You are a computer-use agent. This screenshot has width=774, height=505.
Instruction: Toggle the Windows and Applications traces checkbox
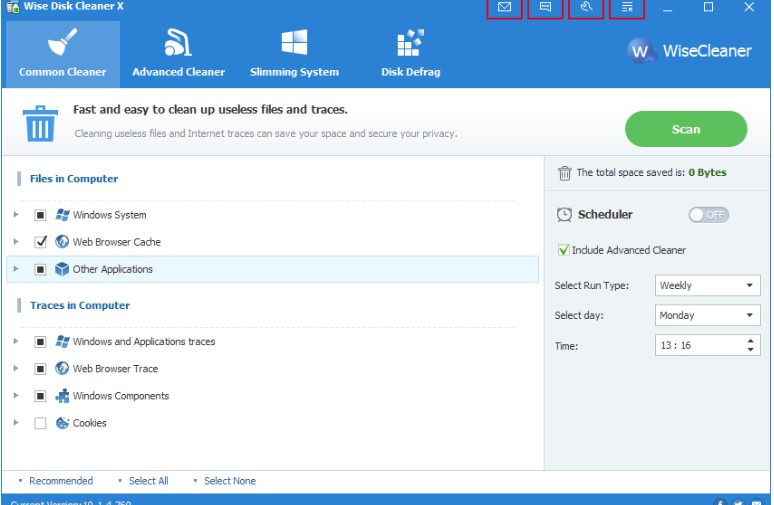coord(40,342)
